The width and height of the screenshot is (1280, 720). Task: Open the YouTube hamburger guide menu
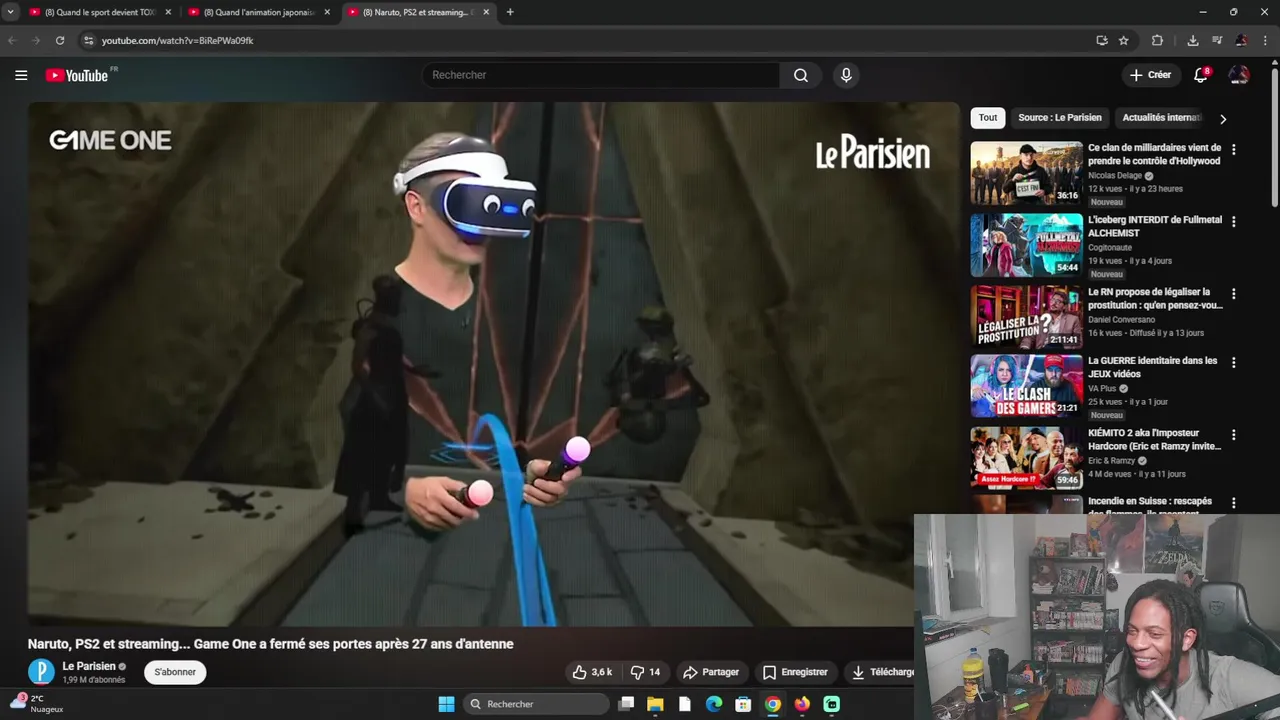tap(21, 75)
